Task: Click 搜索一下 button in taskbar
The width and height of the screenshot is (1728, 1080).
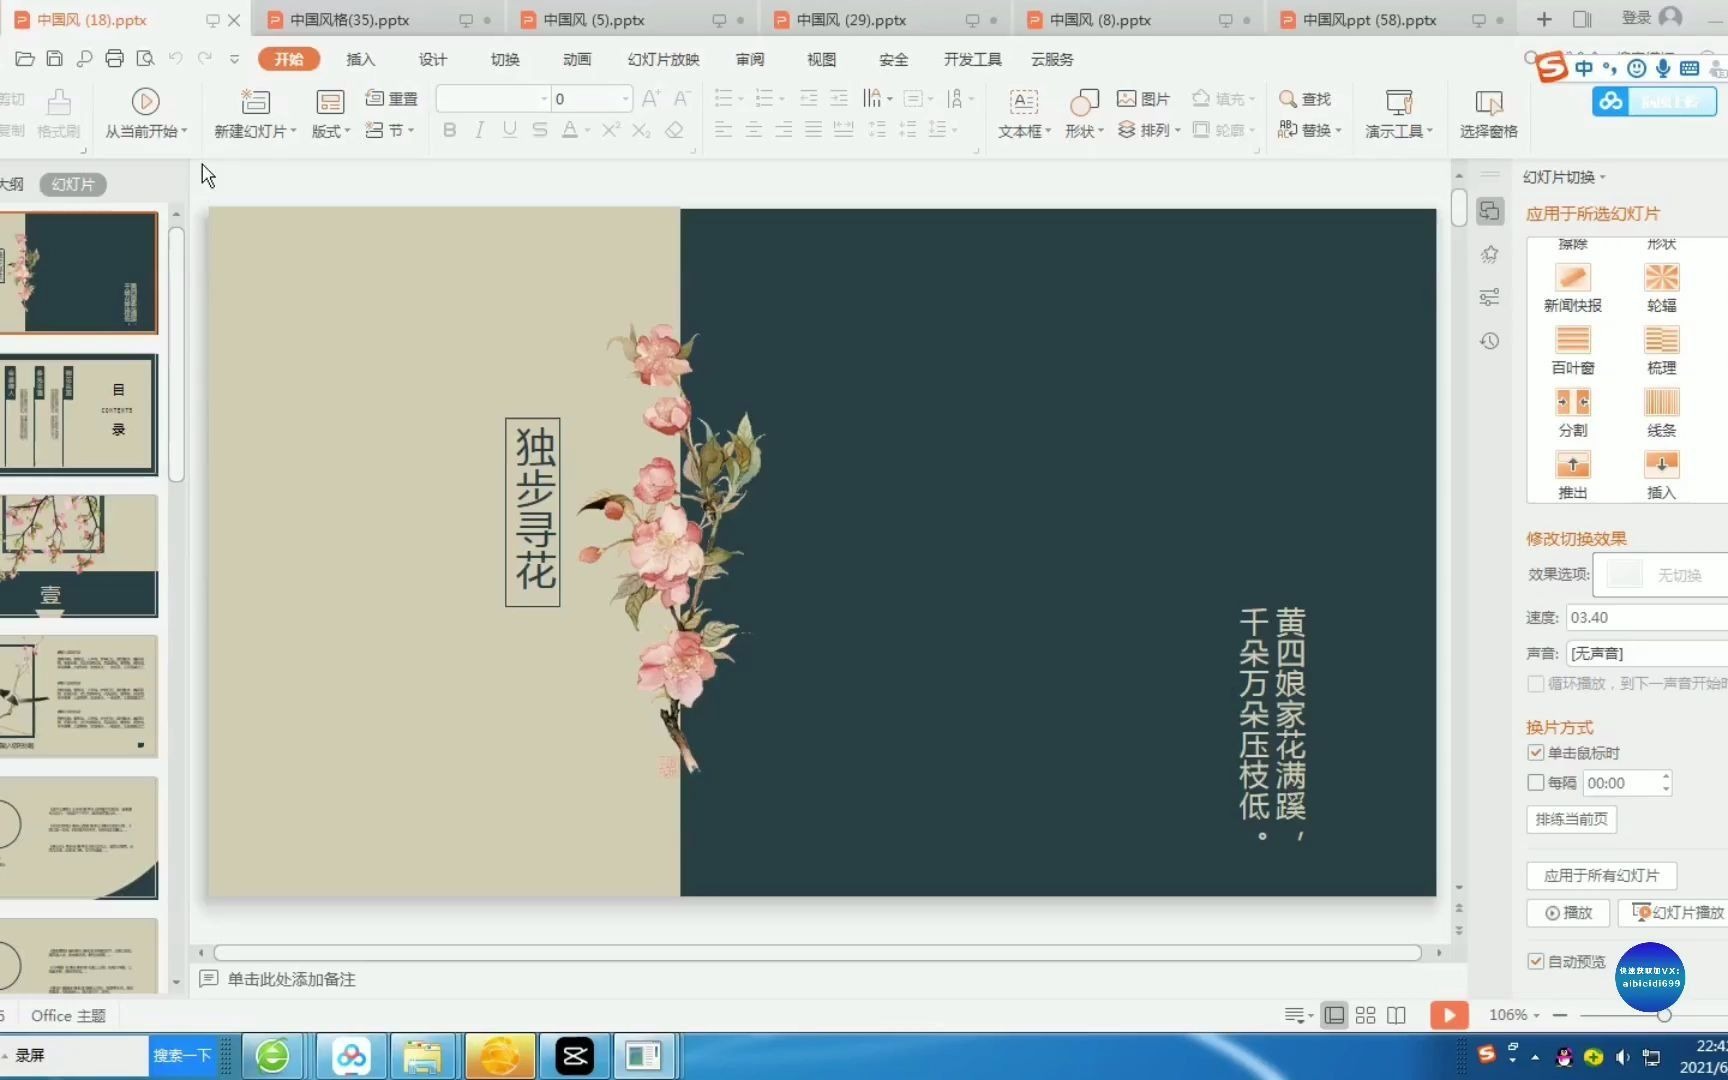Action: click(x=183, y=1055)
